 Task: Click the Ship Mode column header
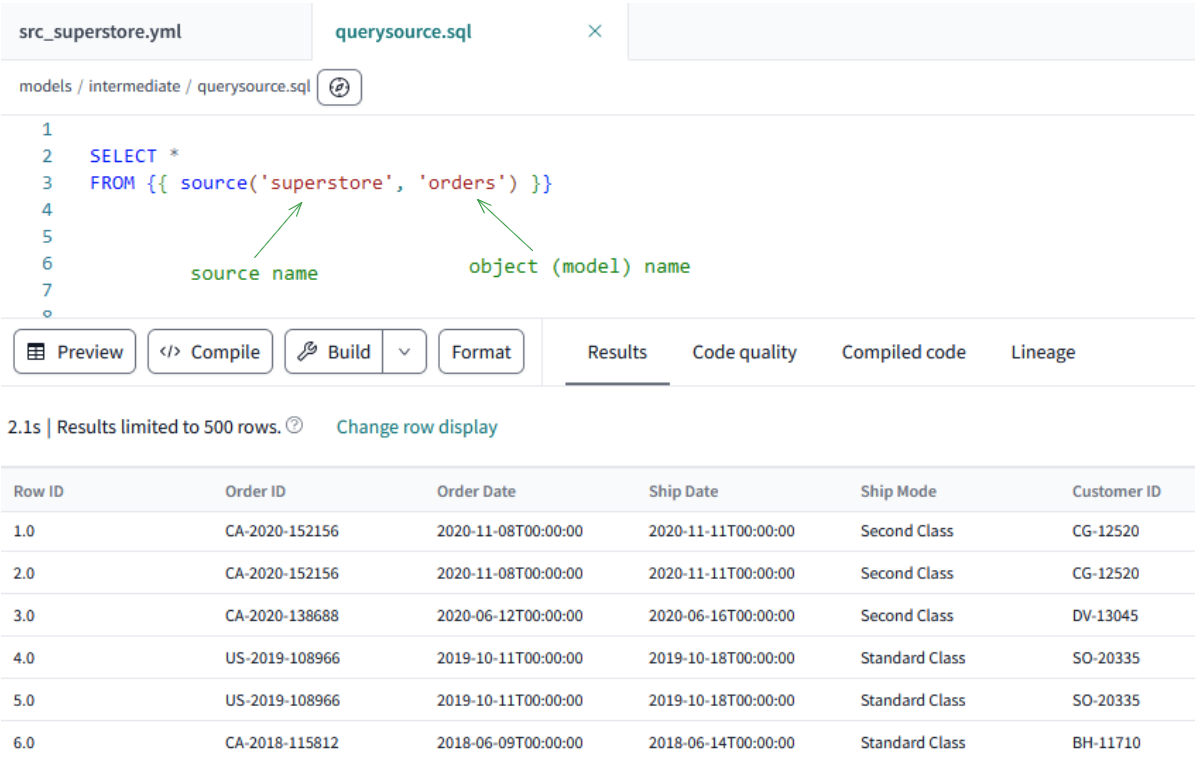click(x=898, y=491)
